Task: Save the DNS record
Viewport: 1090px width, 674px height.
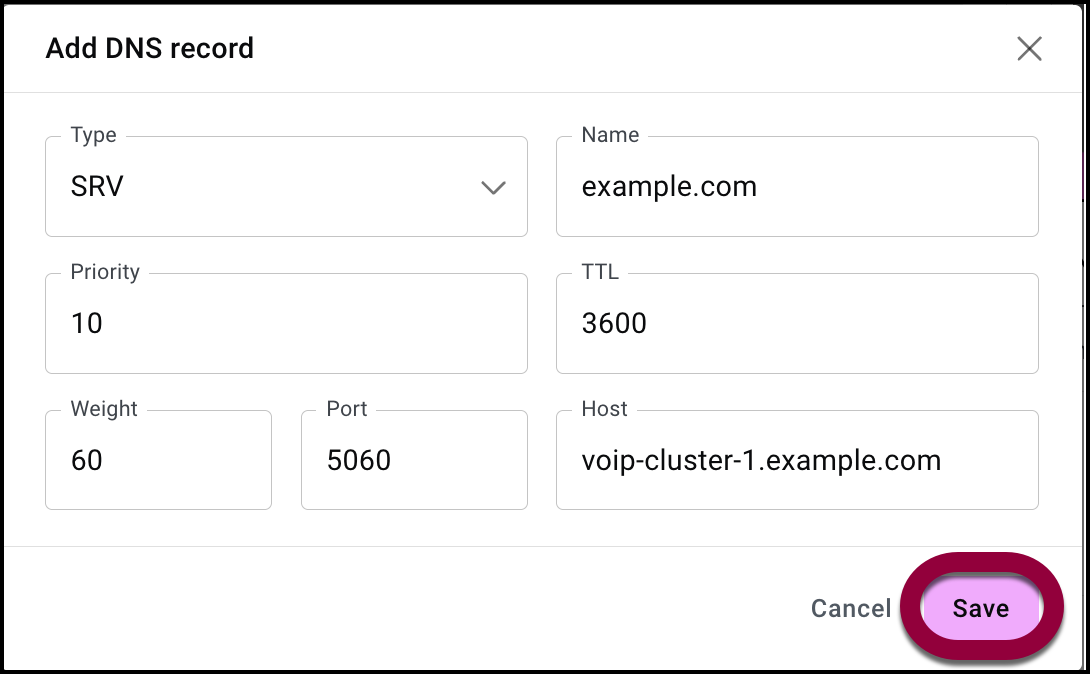Action: (x=980, y=608)
